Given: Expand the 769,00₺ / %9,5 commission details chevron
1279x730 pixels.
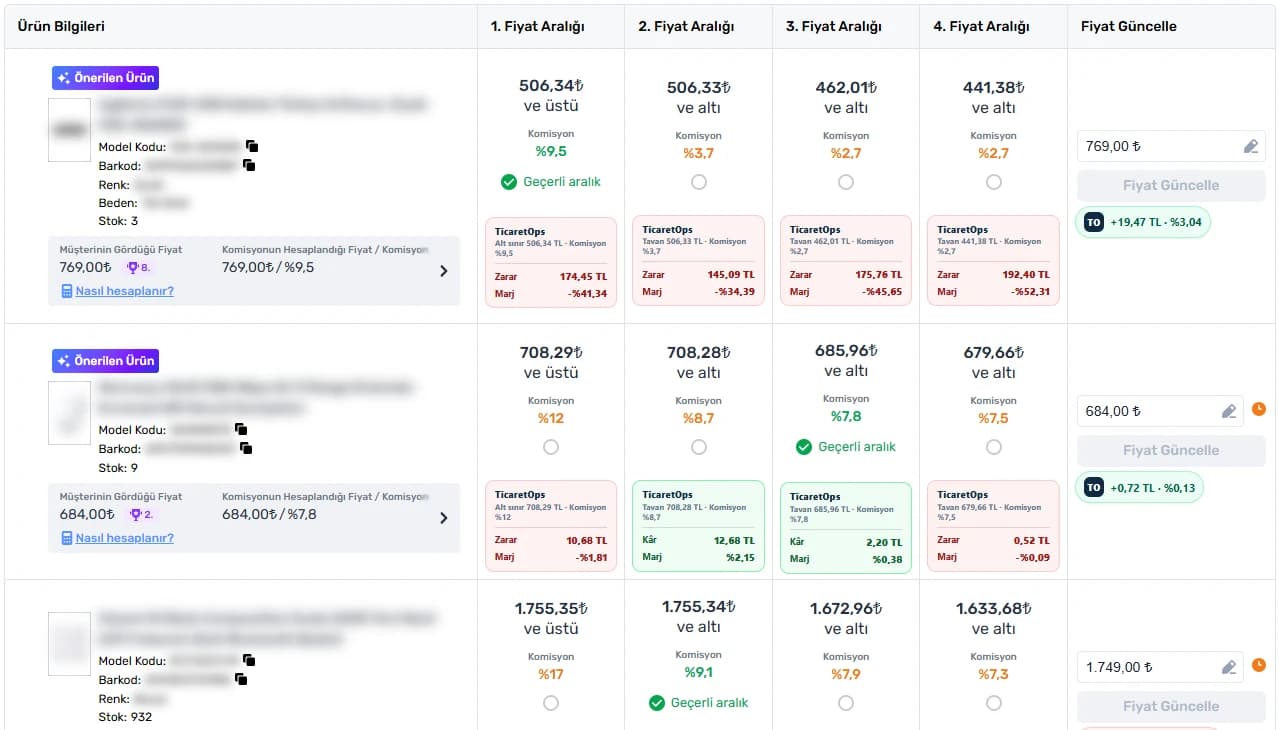Looking at the screenshot, I should (444, 271).
